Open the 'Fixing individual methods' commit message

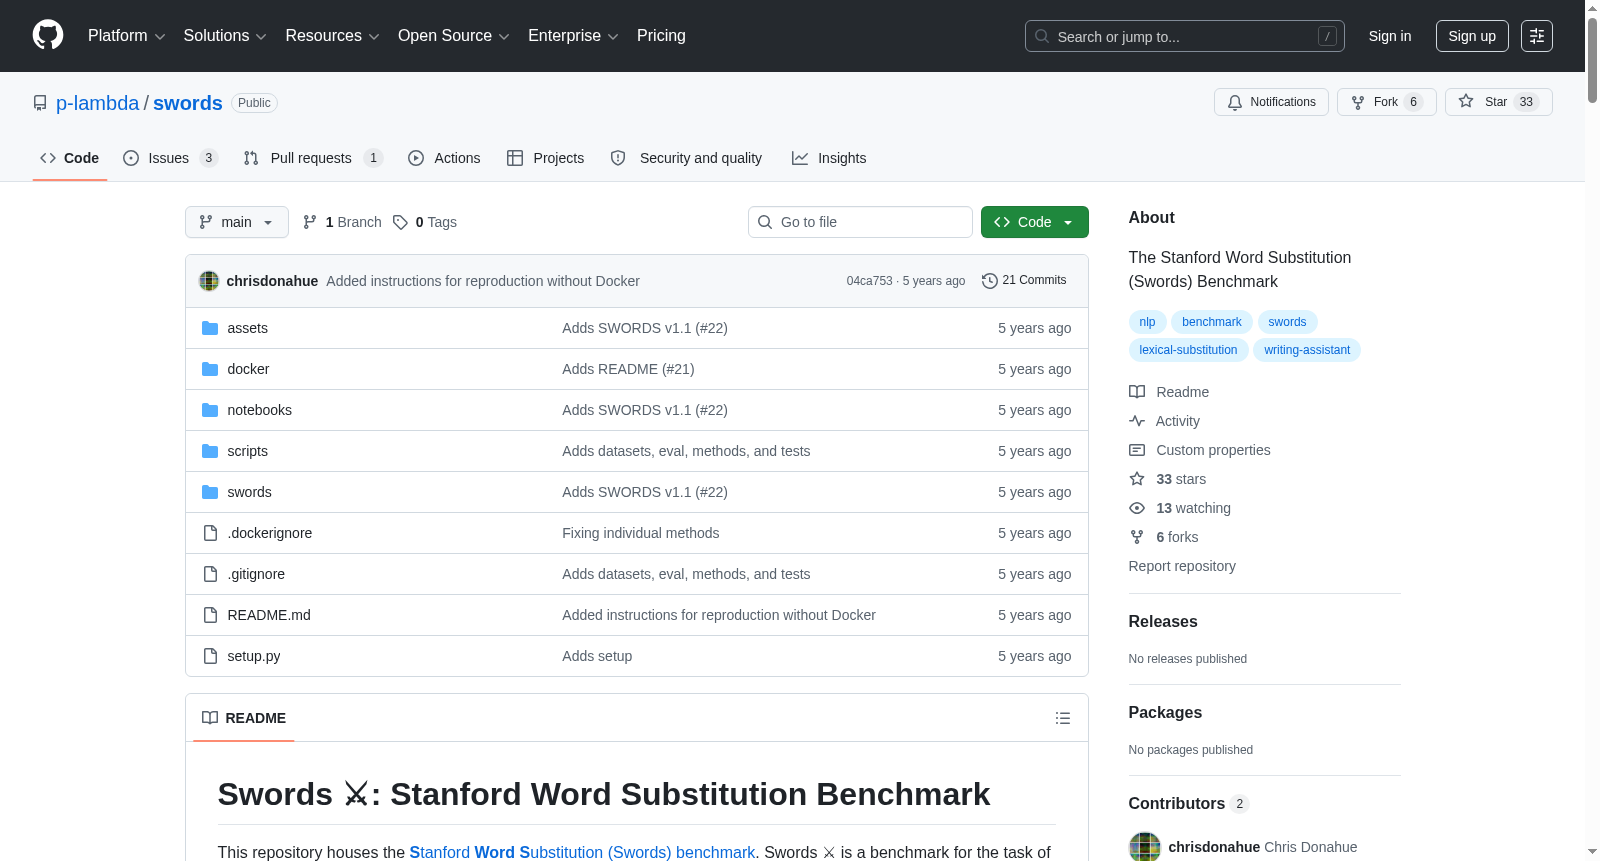(x=640, y=533)
